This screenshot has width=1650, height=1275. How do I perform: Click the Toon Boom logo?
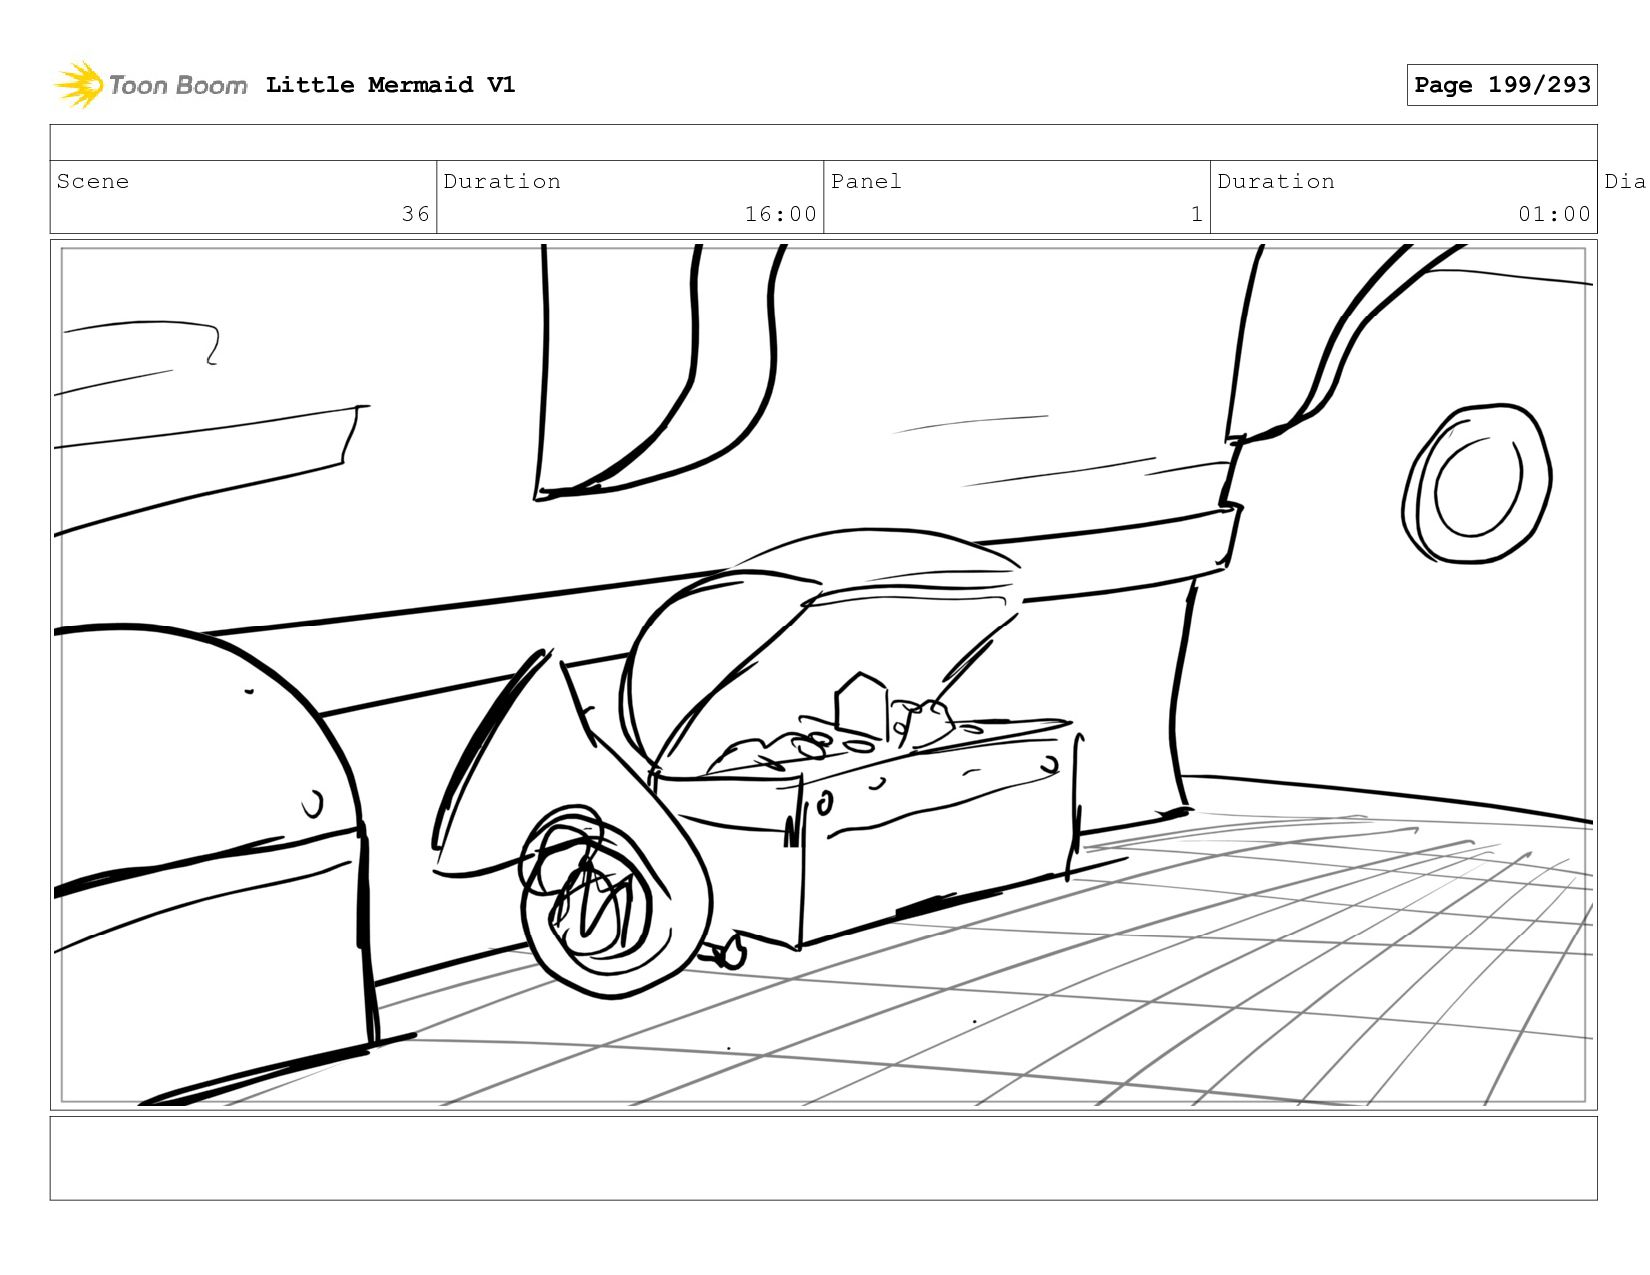tap(150, 85)
